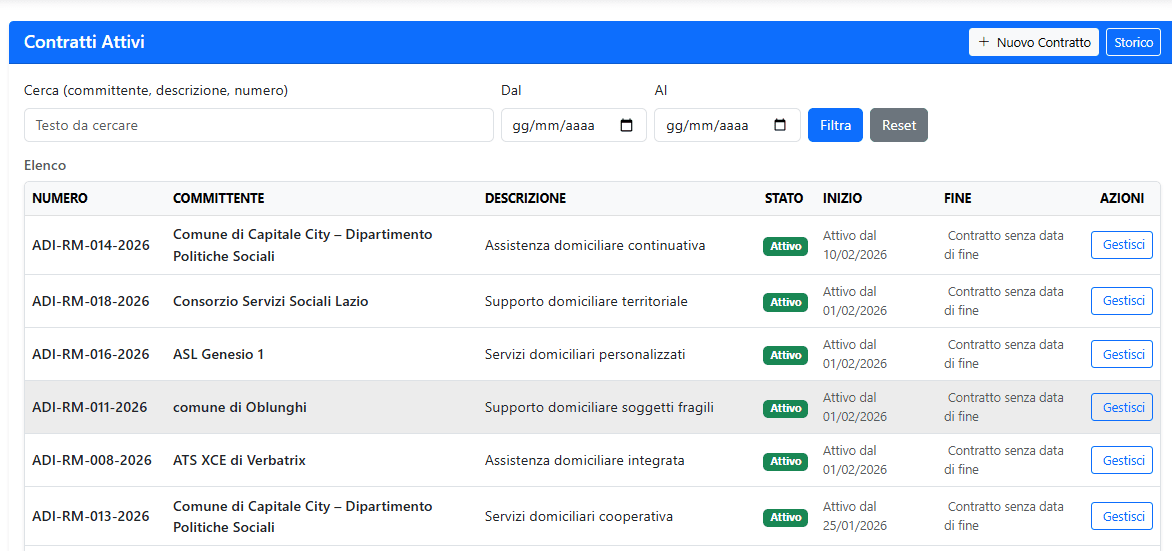Open calendar picker in Al date field
The height and width of the screenshot is (551, 1172).
[x=780, y=126]
